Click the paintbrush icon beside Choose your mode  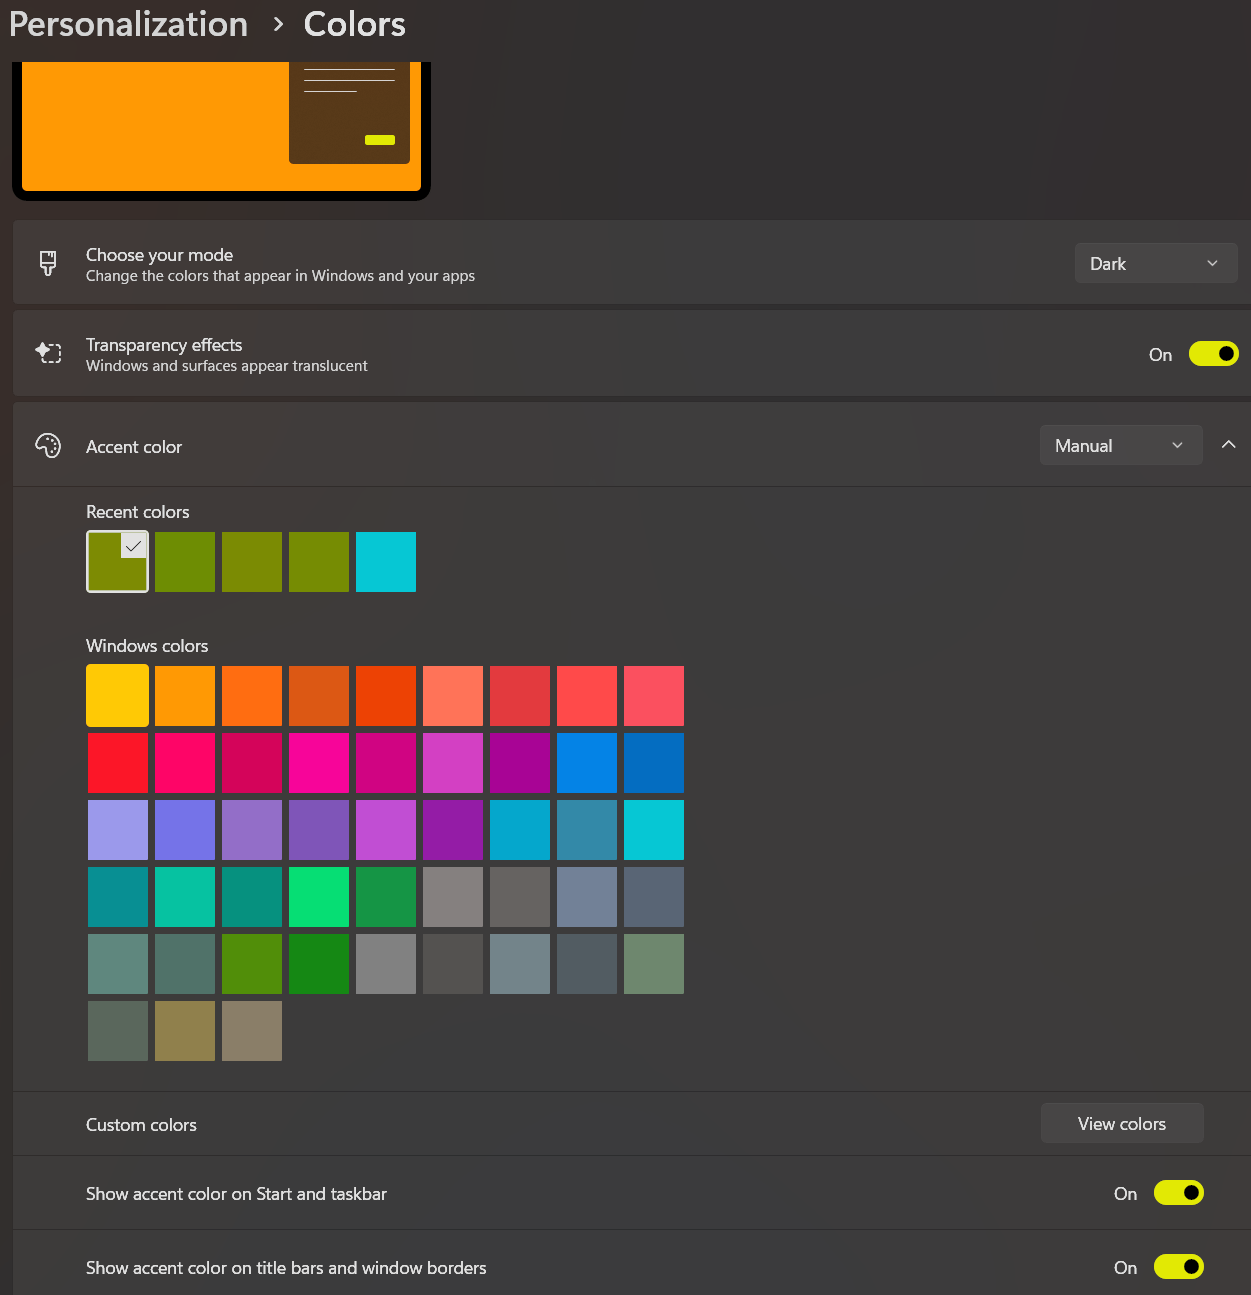(x=48, y=263)
